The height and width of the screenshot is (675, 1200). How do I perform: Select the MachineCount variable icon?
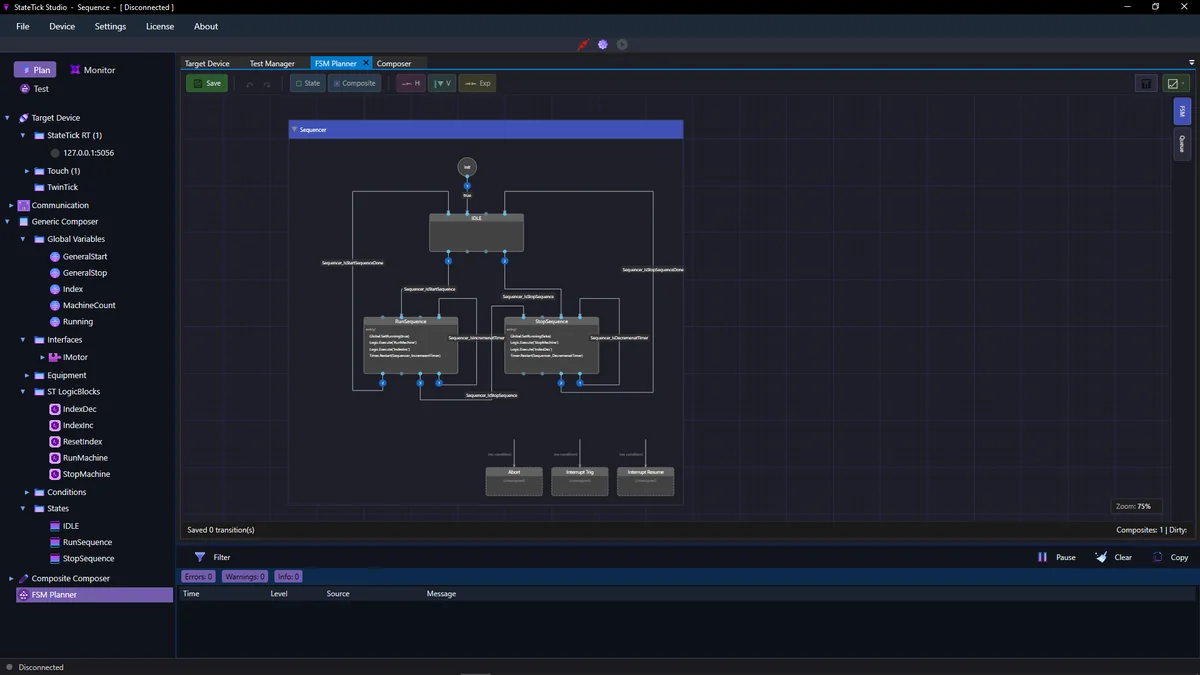point(55,305)
